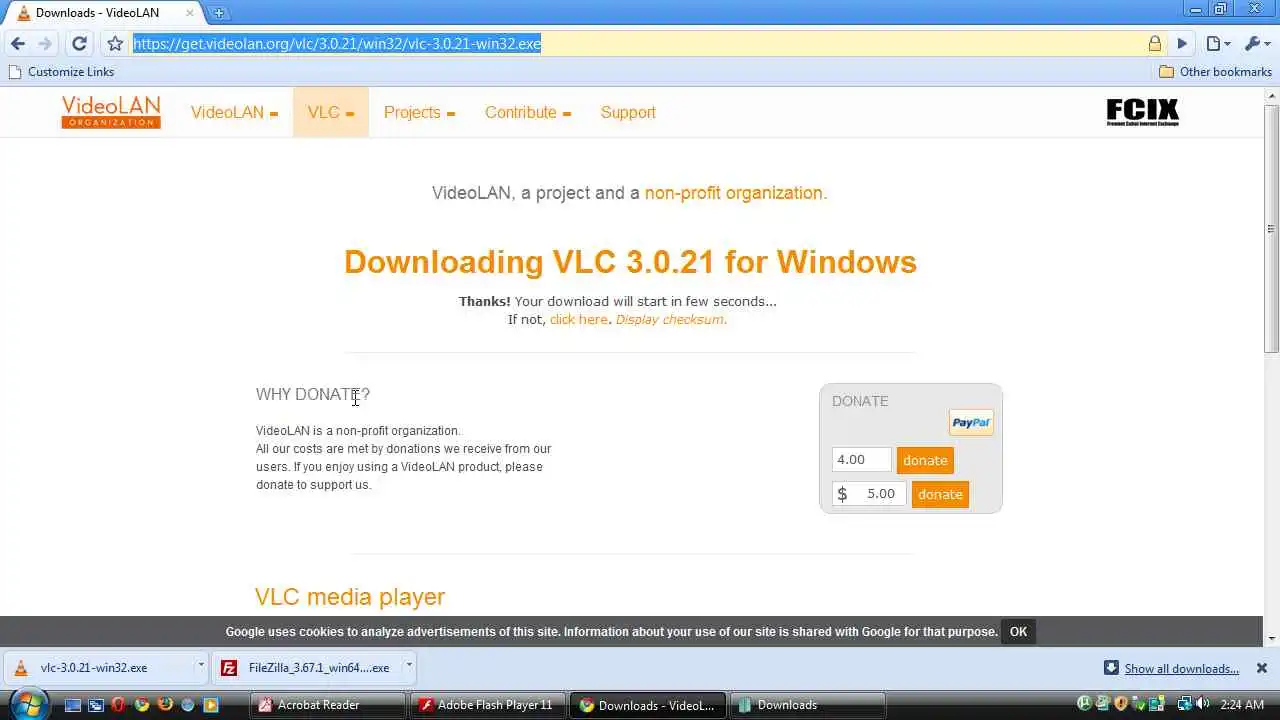Switch to Acrobat Reader taskbar window
Image resolution: width=1280 pixels, height=720 pixels.
point(328,705)
